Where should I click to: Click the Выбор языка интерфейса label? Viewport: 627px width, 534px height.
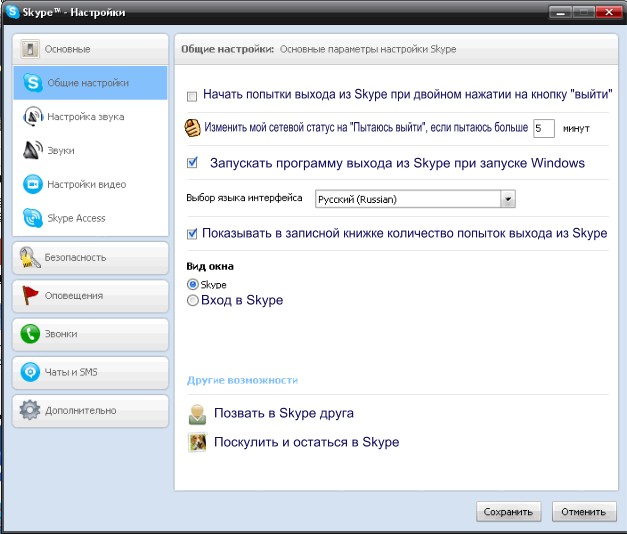244,198
